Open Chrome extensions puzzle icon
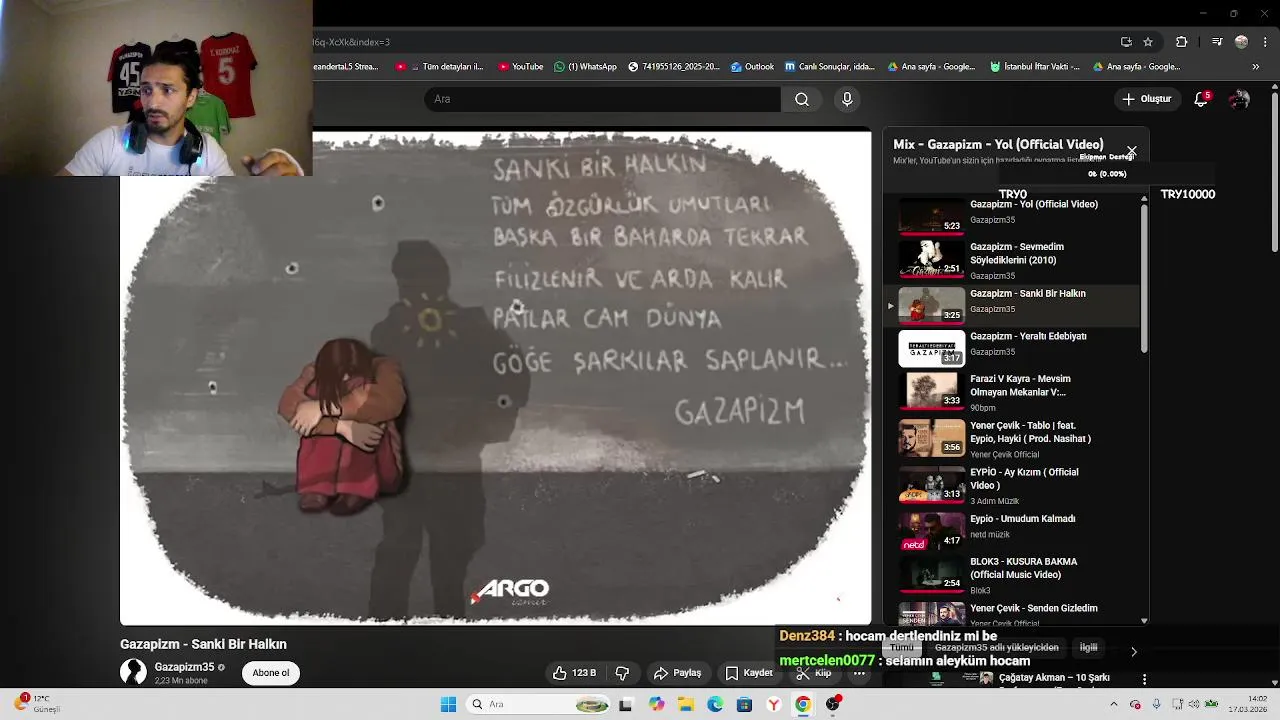Viewport: 1280px width, 720px height. tap(1182, 42)
